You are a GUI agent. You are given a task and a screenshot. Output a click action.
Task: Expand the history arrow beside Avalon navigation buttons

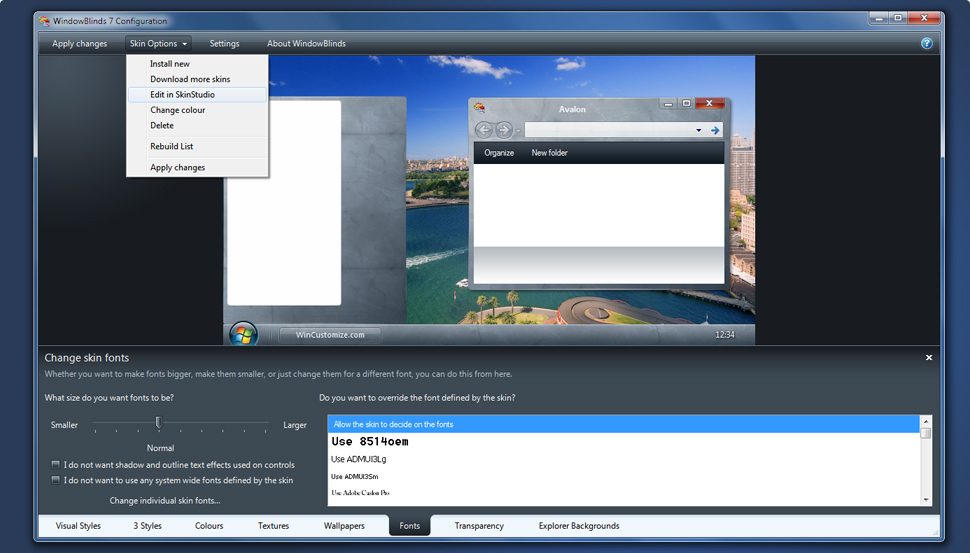[x=518, y=131]
